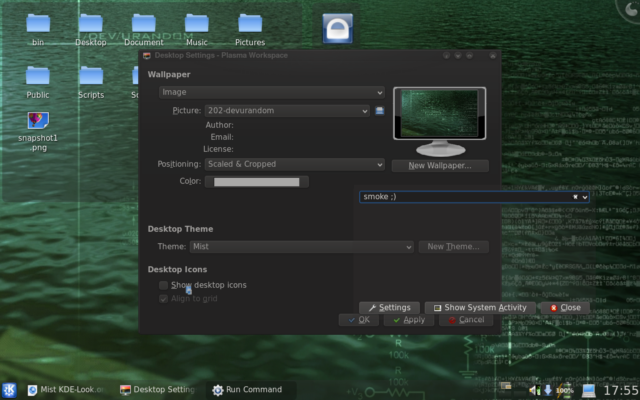640x400 pixels.
Task: Click the help button in title bar
Action: [x=447, y=56]
